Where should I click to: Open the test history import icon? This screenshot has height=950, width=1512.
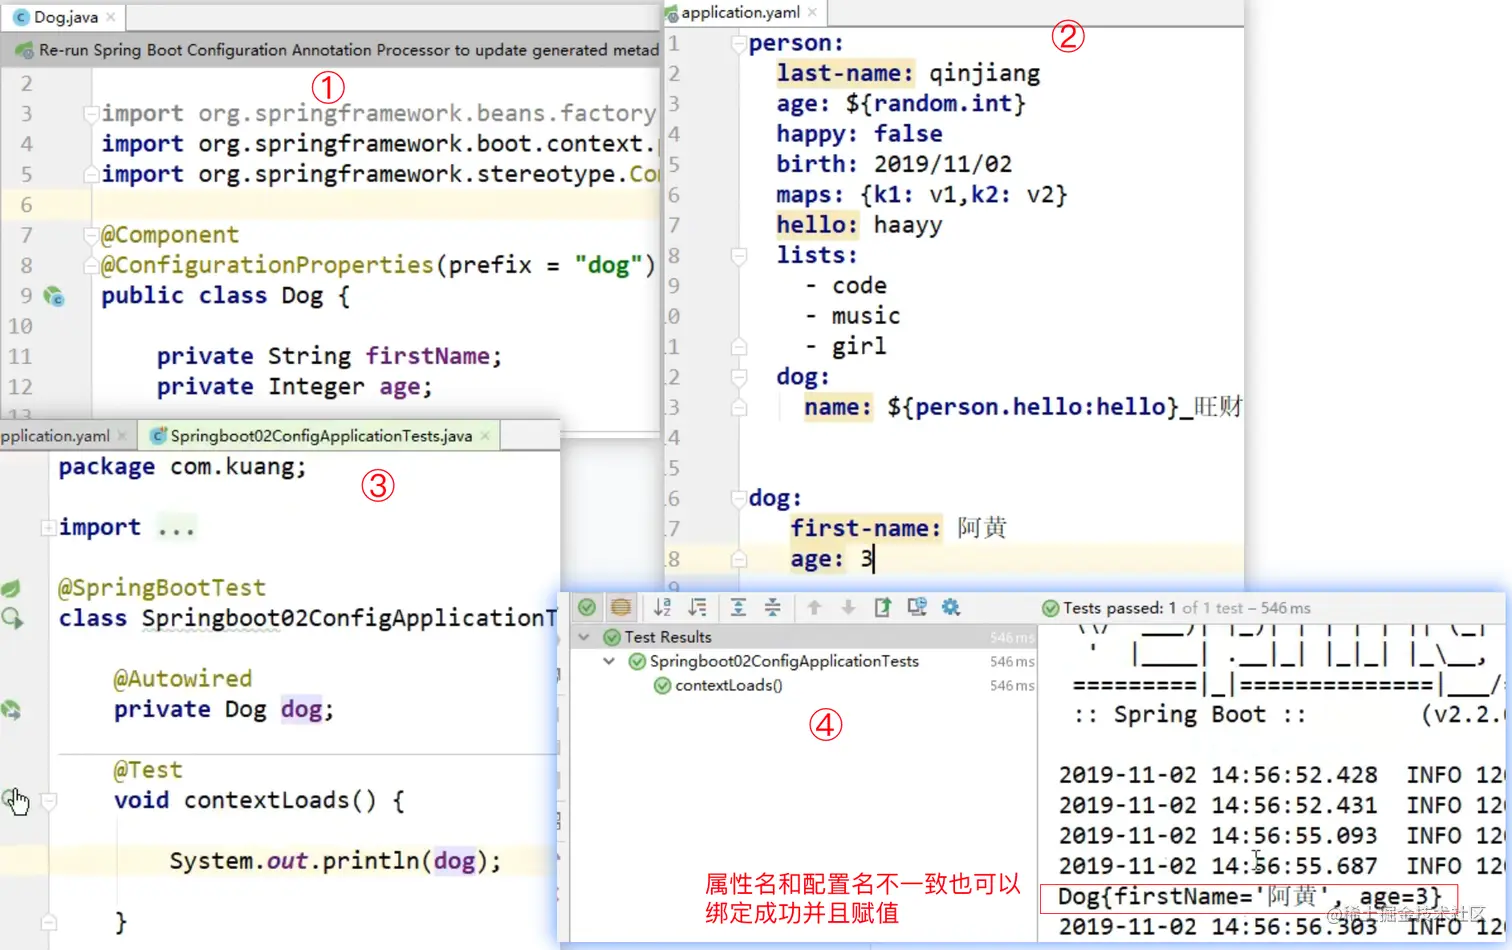click(x=916, y=607)
